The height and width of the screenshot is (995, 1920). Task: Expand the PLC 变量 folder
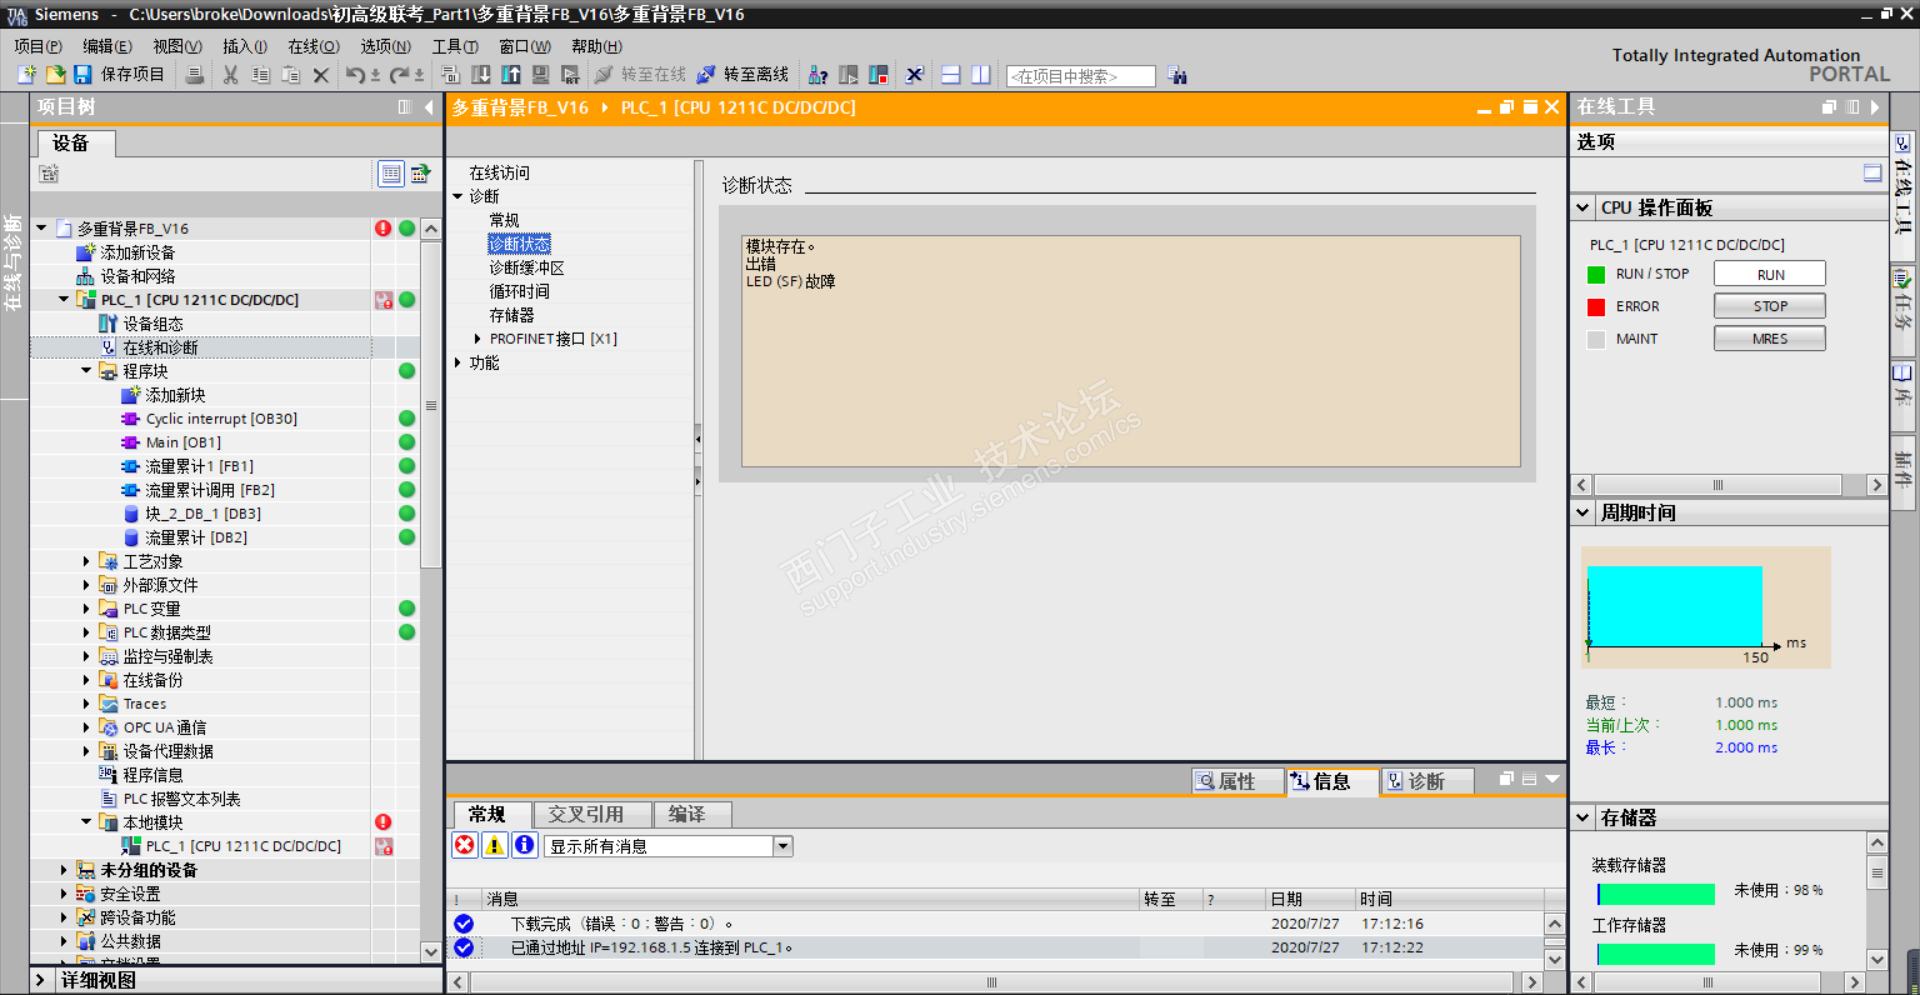pos(86,608)
